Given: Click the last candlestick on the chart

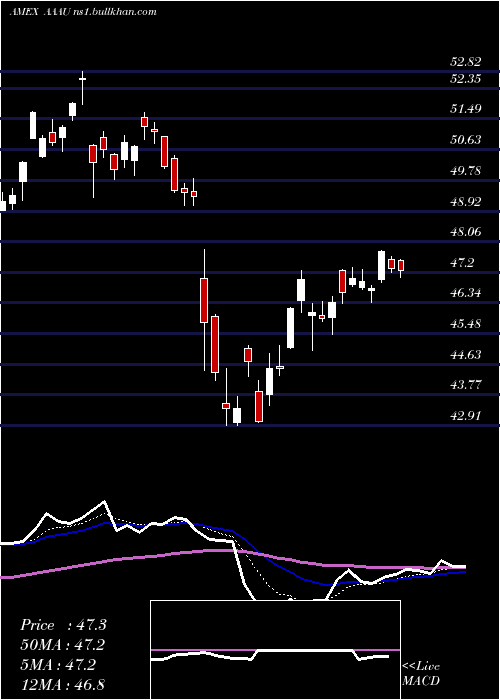Looking at the screenshot, I should tap(401, 268).
